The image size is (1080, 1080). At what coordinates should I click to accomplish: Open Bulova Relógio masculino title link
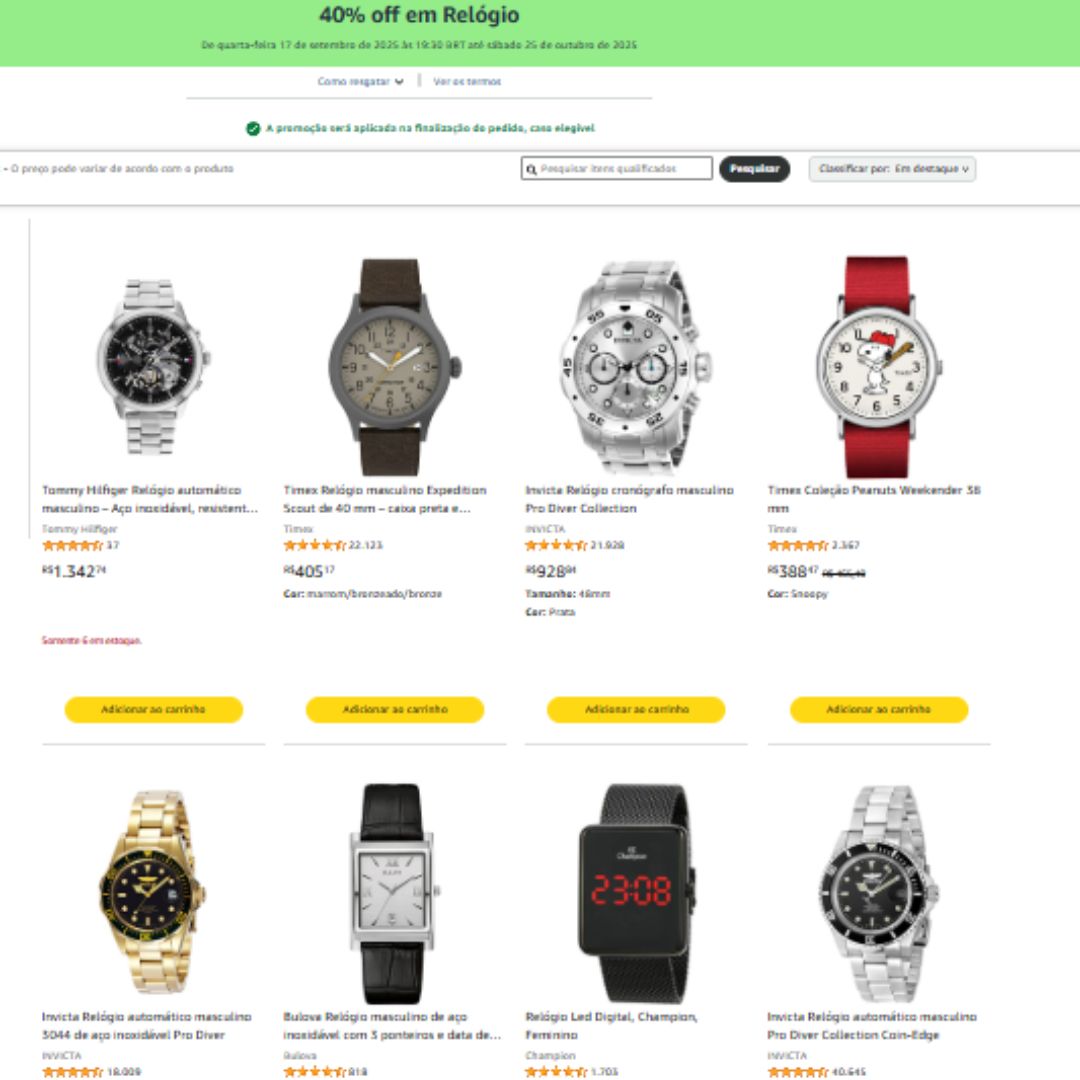(393, 1026)
